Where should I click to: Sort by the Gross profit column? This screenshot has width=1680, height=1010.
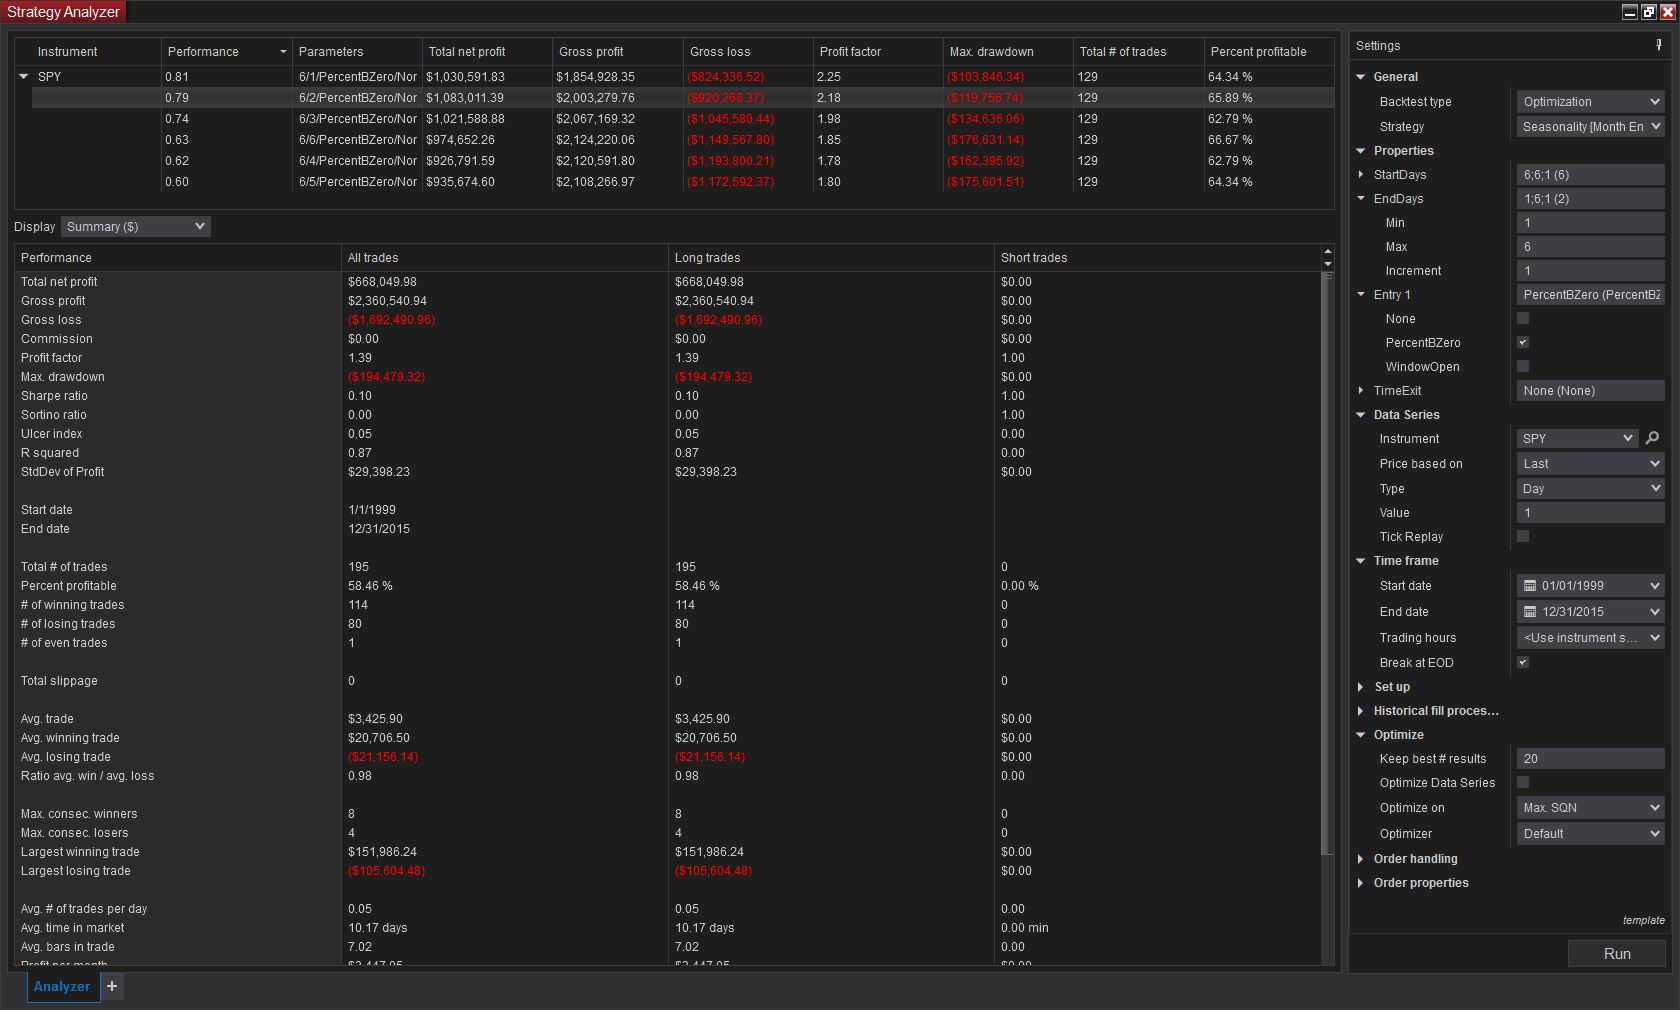click(617, 52)
